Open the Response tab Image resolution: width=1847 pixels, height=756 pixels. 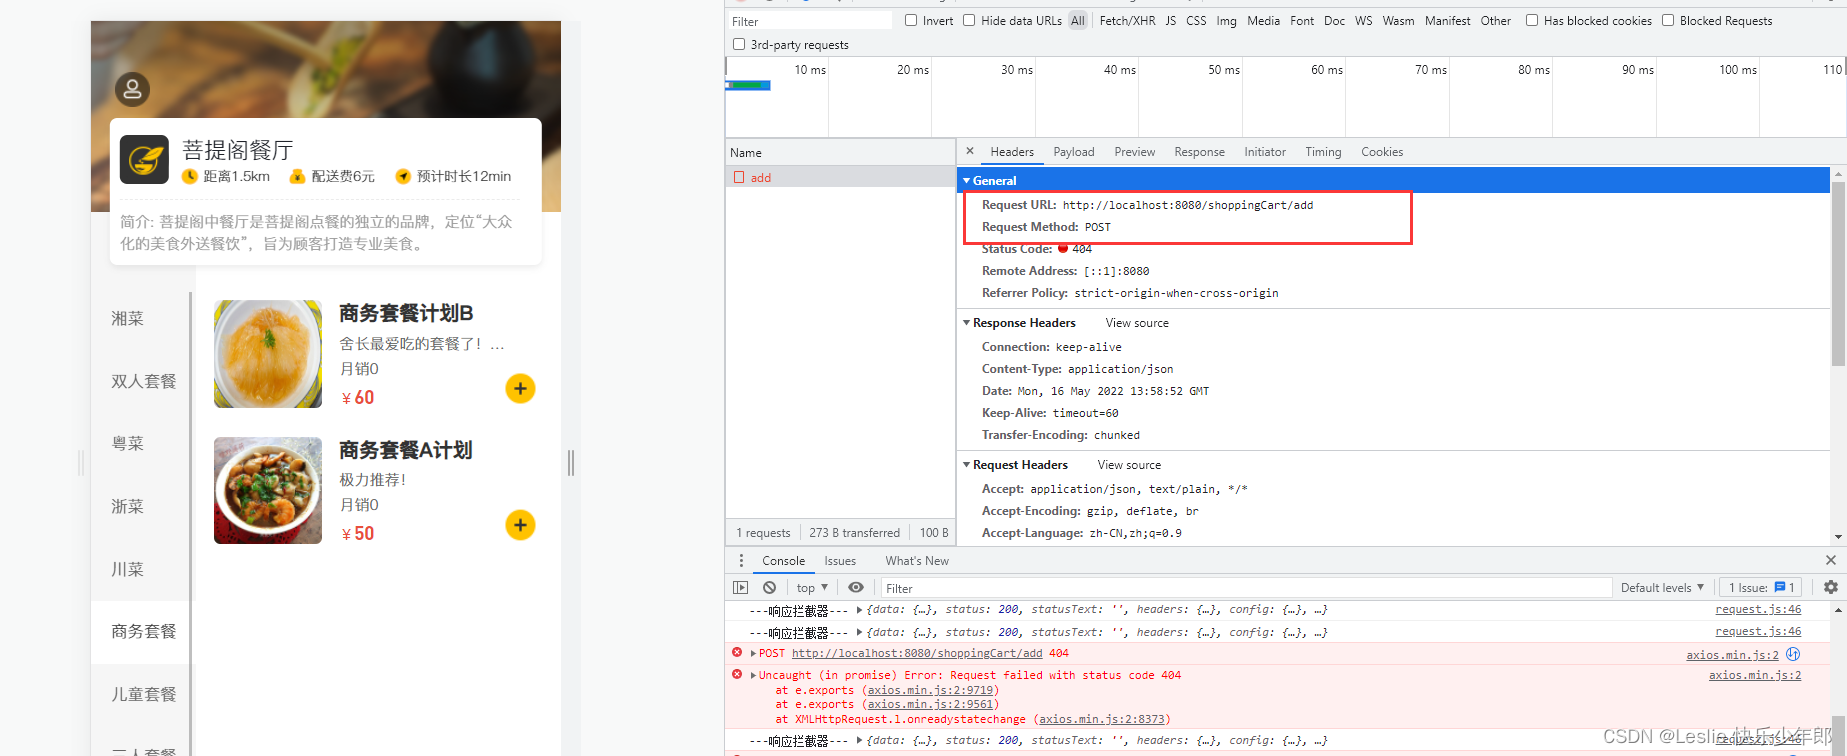1199,152
